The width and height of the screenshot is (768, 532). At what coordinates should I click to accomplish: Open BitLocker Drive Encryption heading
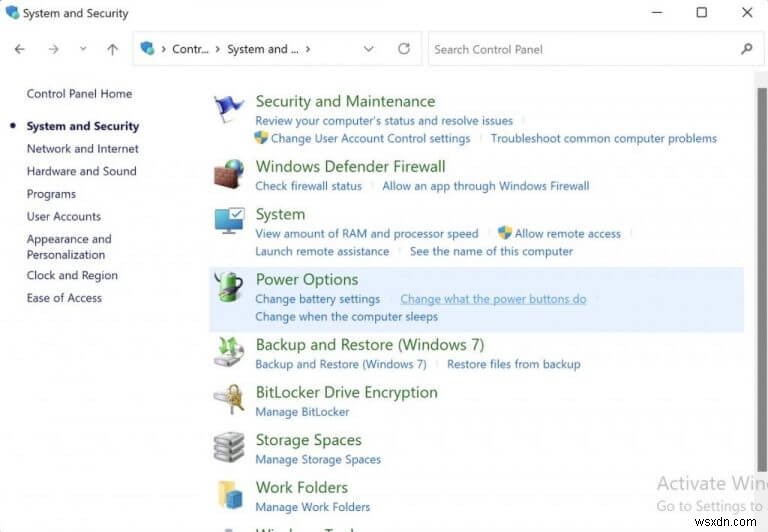[347, 392]
